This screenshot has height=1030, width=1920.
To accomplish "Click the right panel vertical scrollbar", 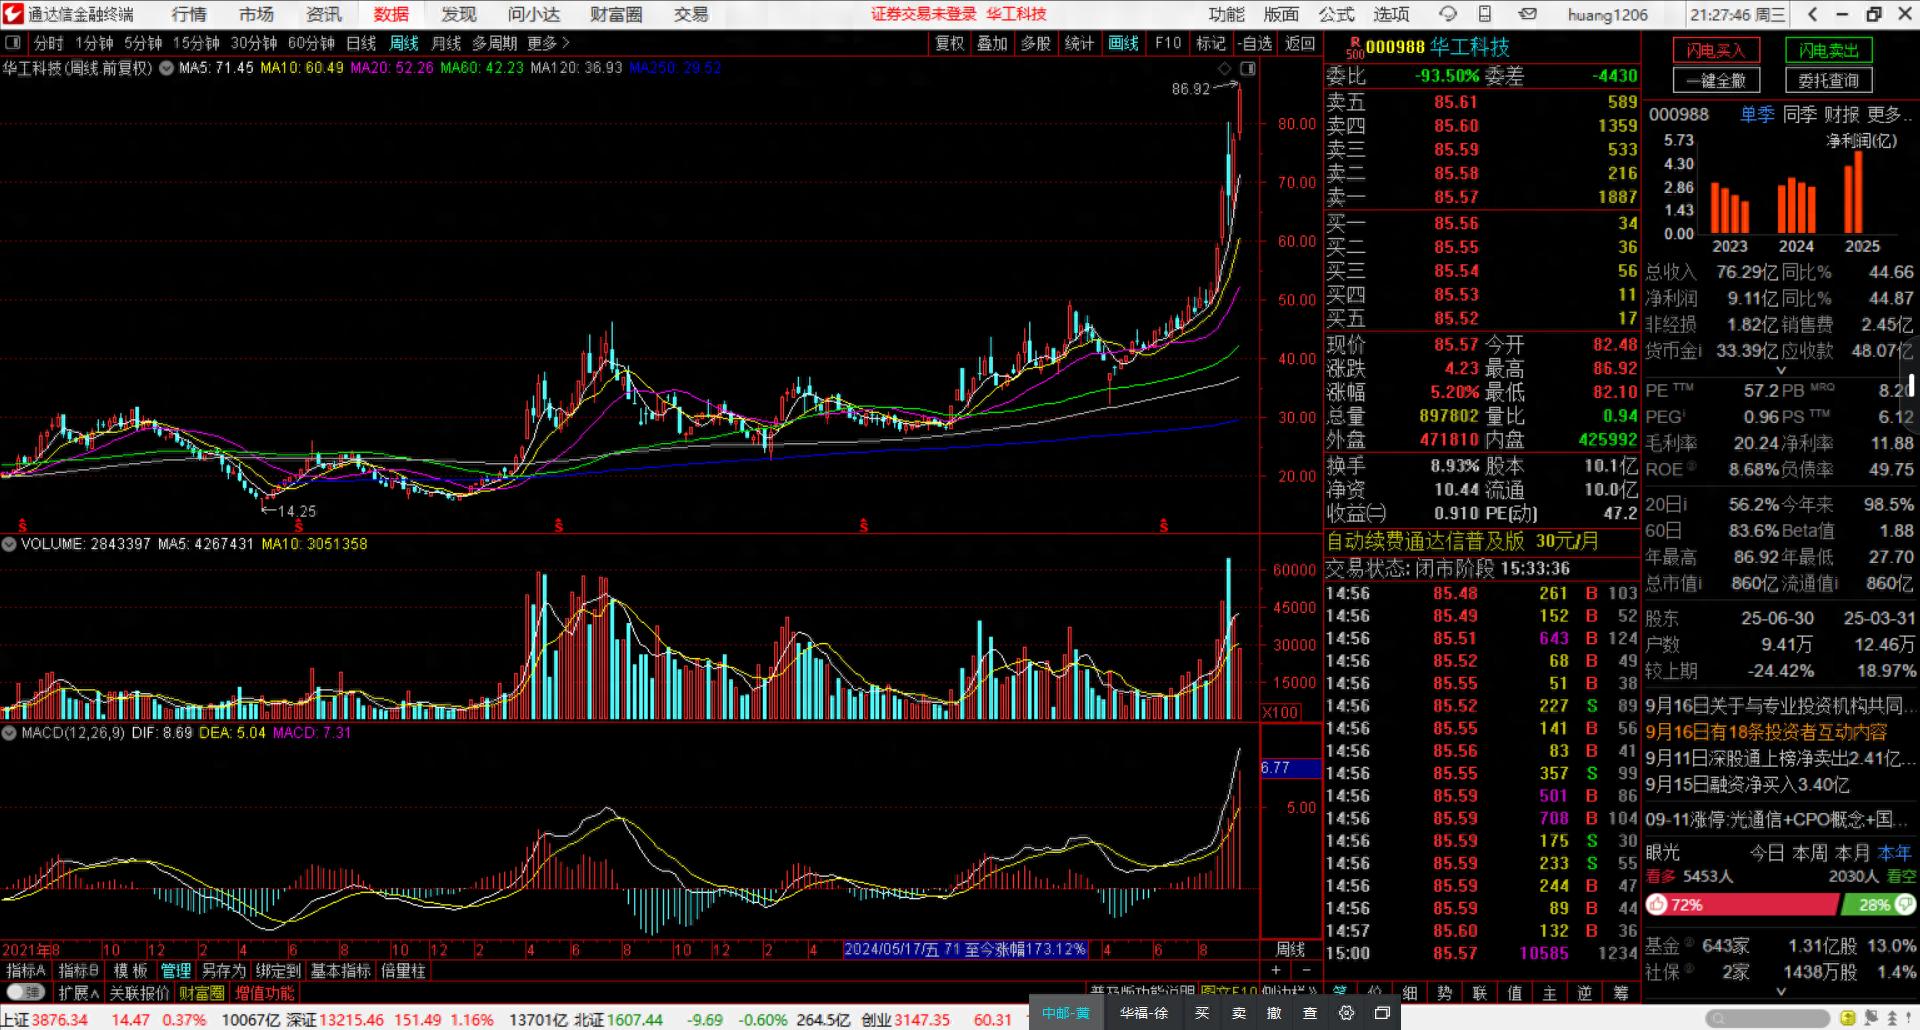I will pyautogui.click(x=1912, y=384).
